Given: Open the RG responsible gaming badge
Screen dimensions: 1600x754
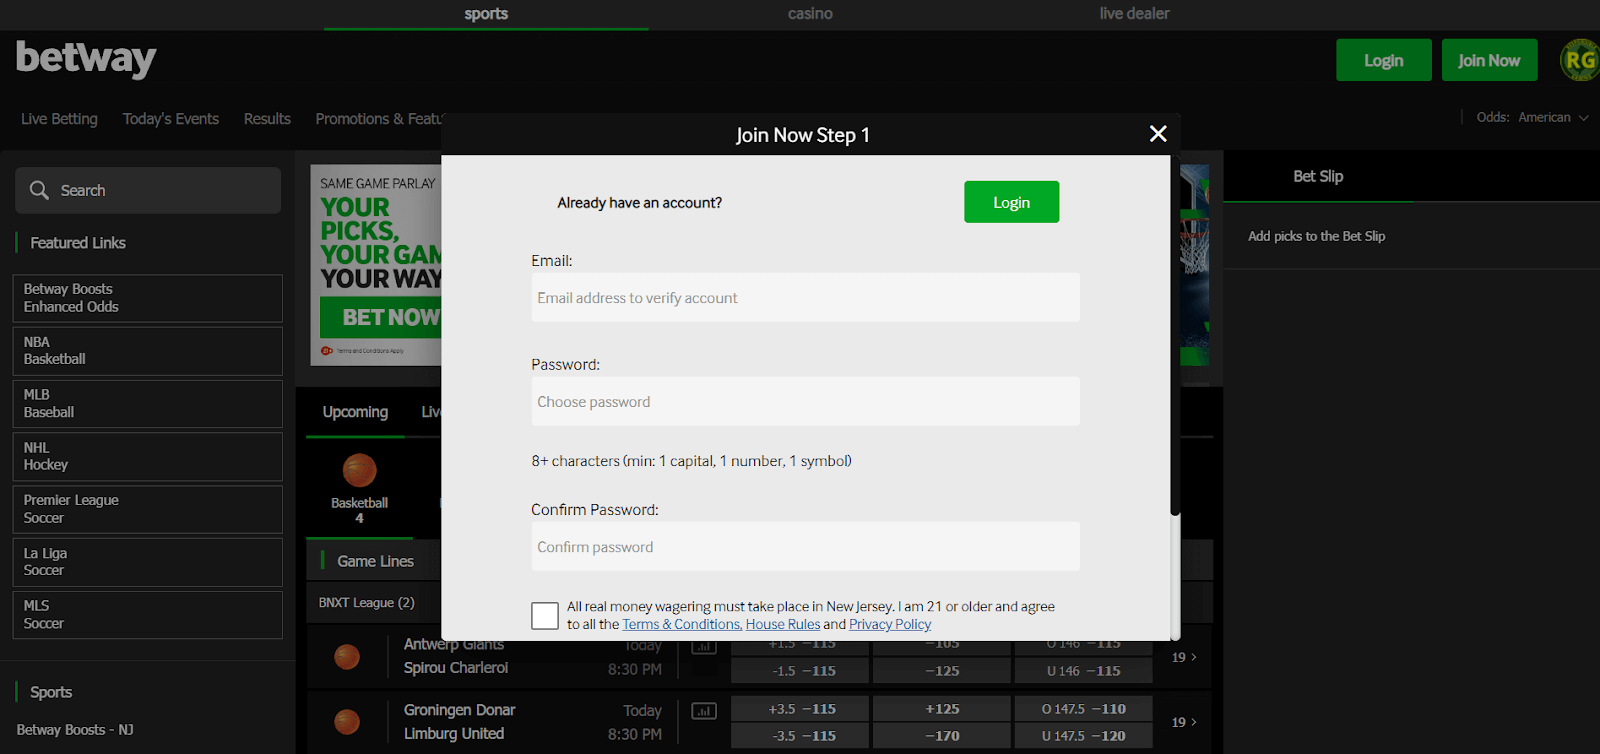Looking at the screenshot, I should pos(1579,60).
